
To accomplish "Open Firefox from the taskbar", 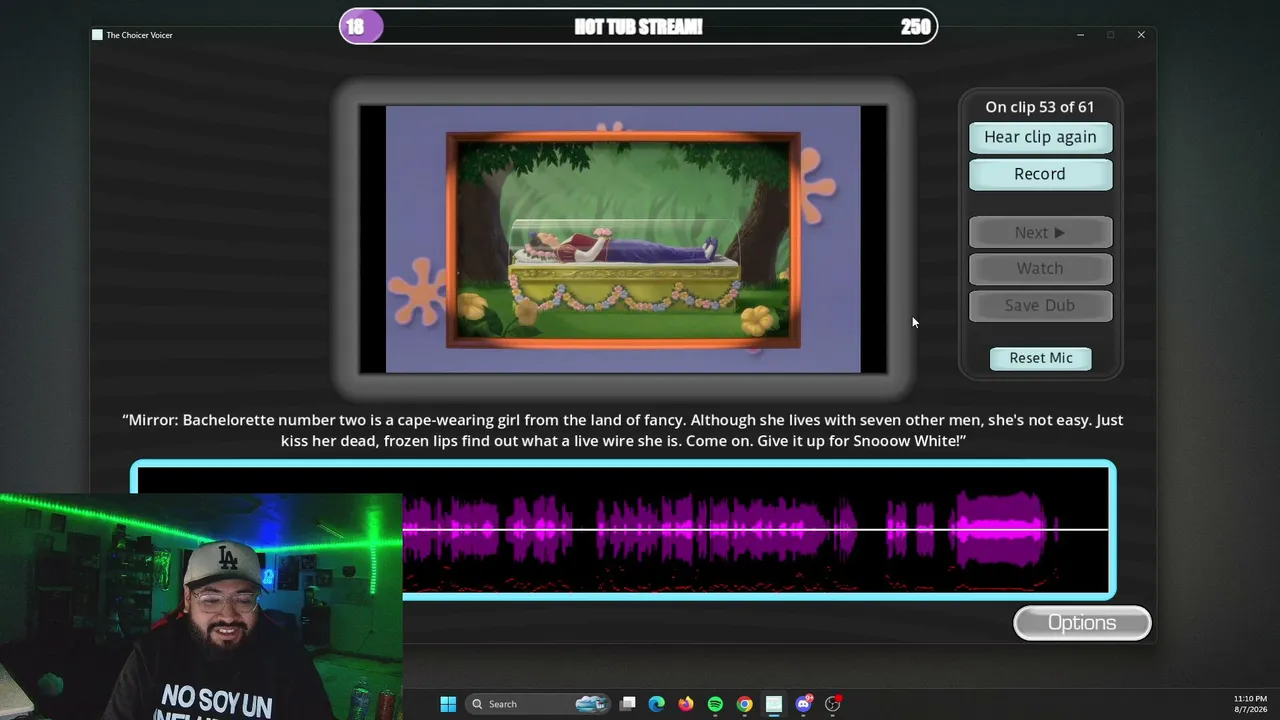I will click(685, 704).
